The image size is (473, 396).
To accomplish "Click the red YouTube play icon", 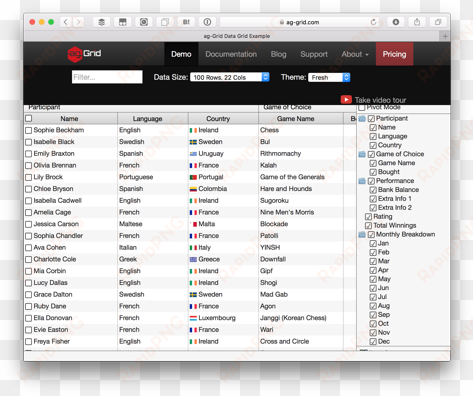I will (x=346, y=99).
